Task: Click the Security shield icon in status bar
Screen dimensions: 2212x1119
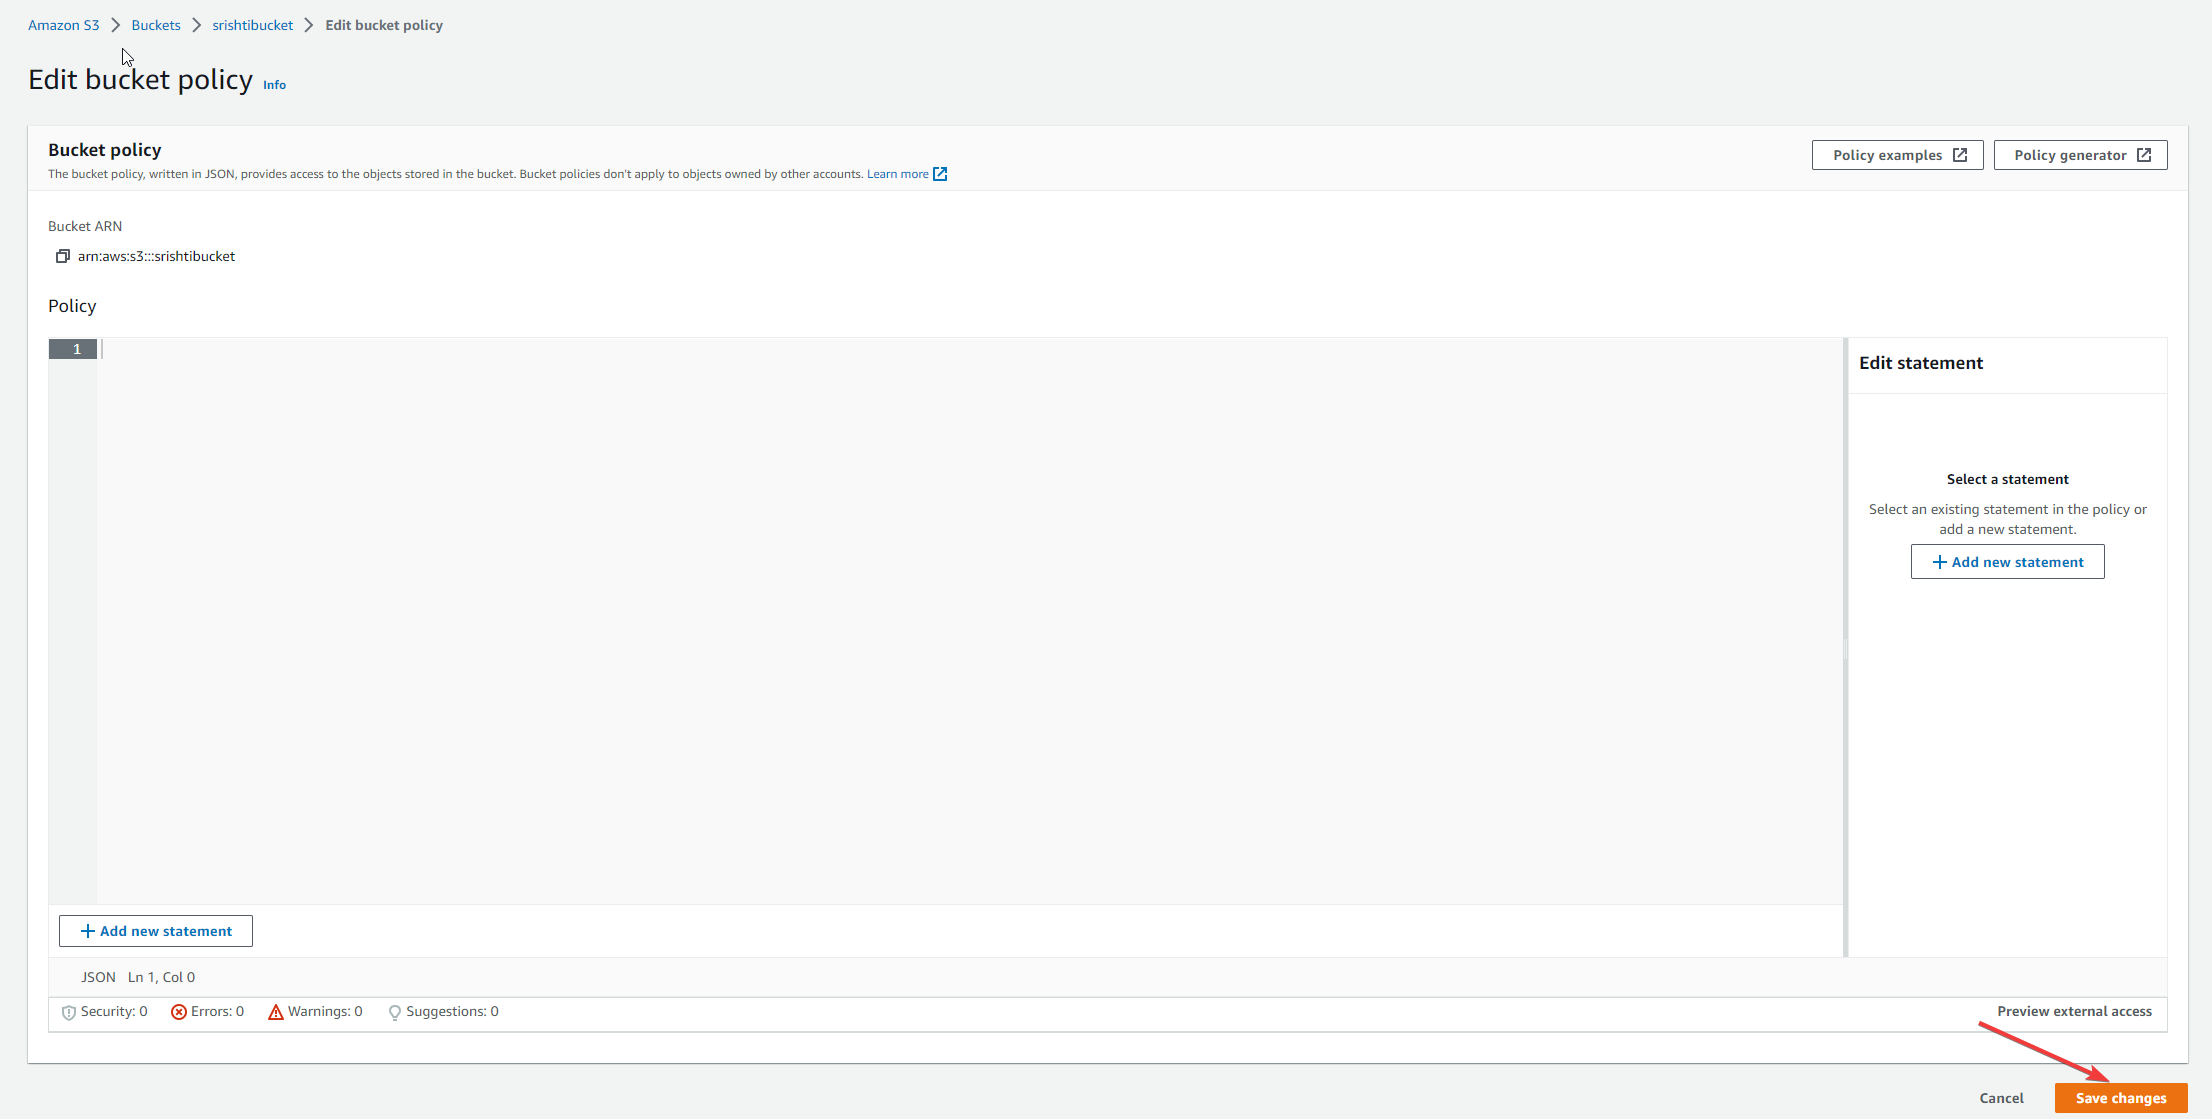Action: point(69,1012)
